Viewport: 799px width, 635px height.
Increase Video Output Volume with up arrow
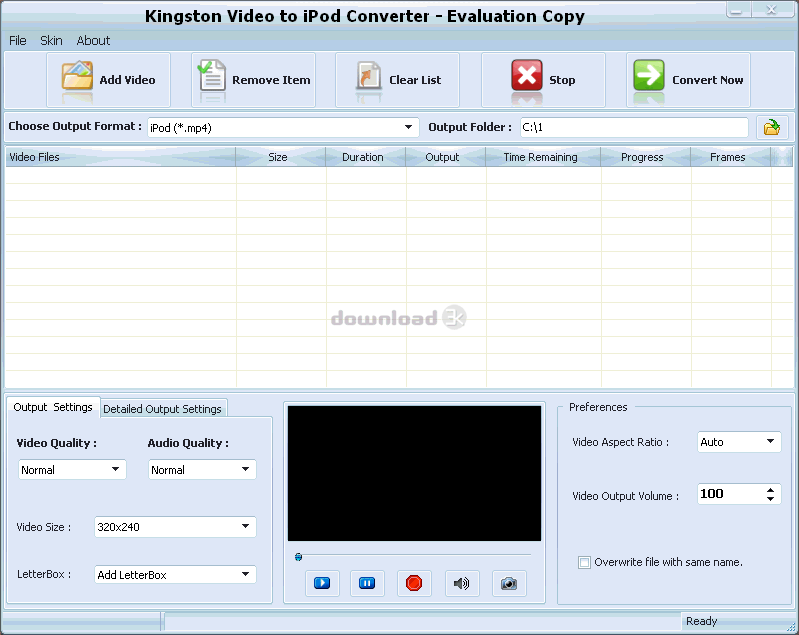pyautogui.click(x=770, y=490)
